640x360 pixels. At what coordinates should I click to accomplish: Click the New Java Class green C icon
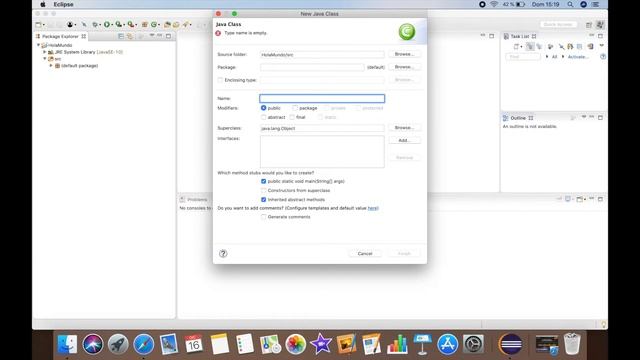pos(154,24)
